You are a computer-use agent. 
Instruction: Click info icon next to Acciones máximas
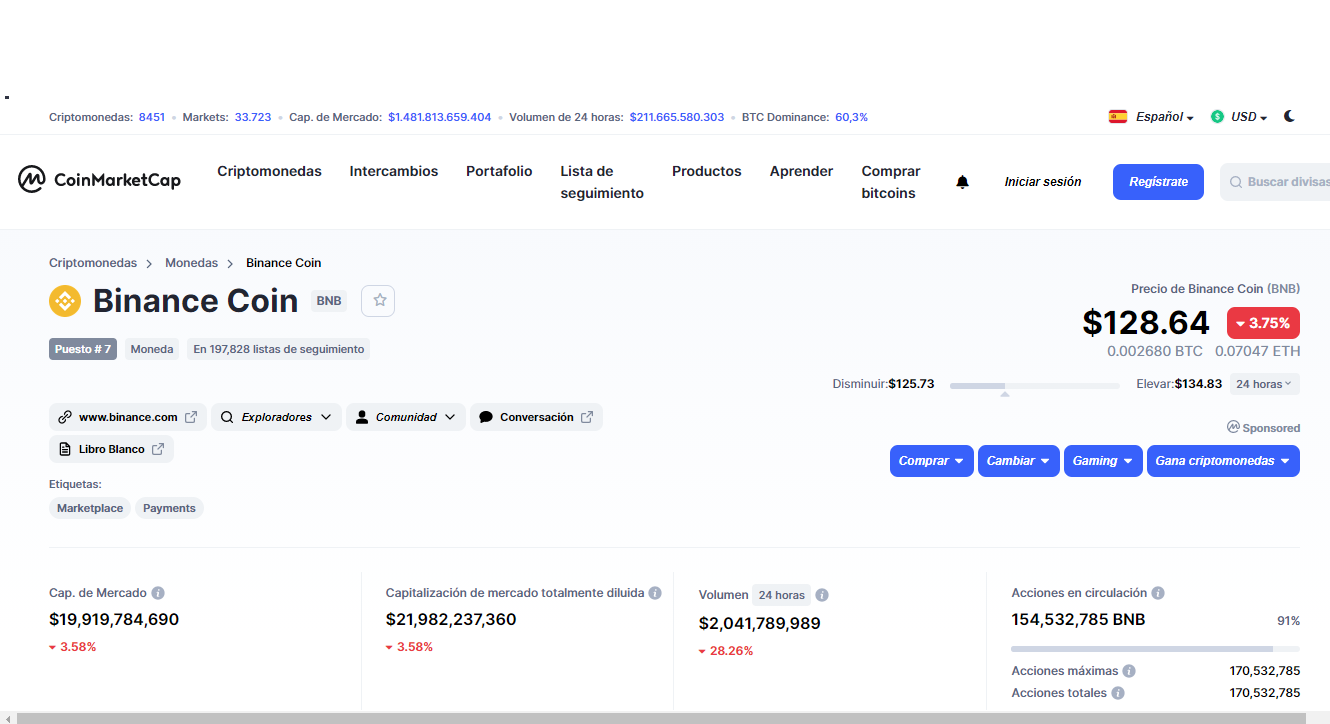(1128, 671)
